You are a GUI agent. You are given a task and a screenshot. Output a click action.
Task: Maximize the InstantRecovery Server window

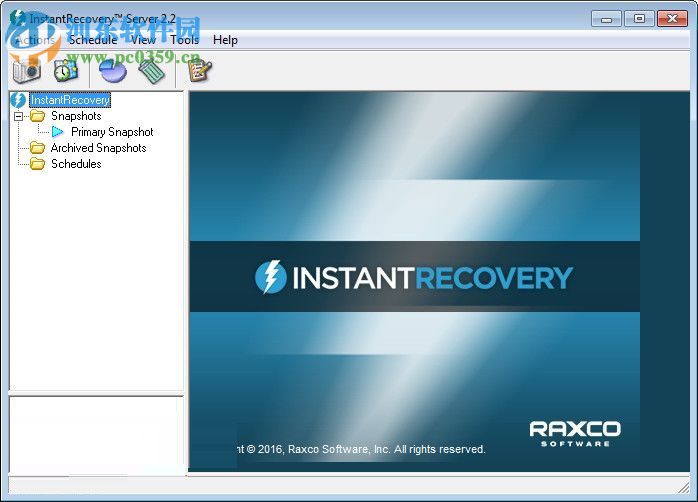[639, 19]
